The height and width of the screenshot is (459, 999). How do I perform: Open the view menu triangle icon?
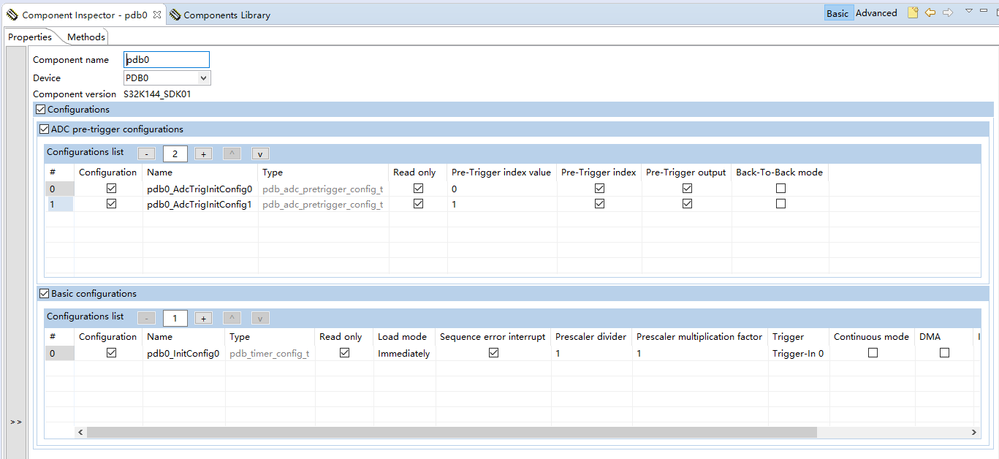pyautogui.click(x=969, y=11)
